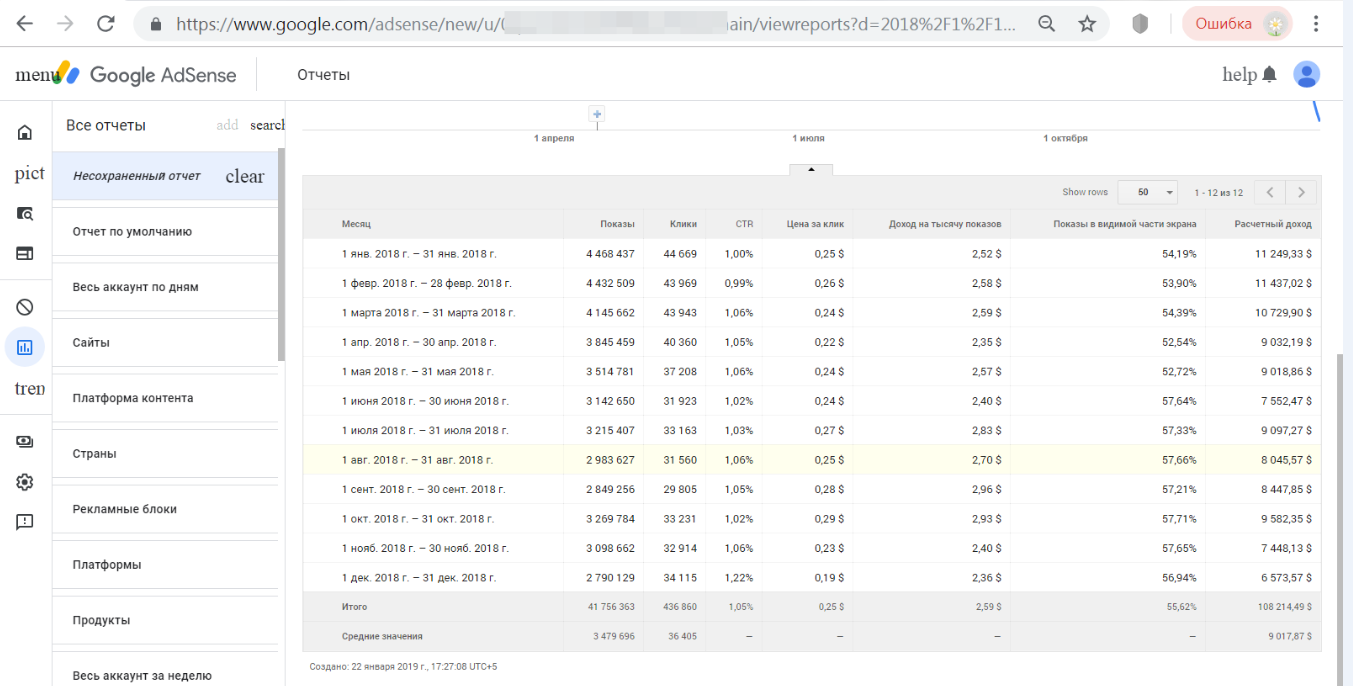This screenshot has height=686, width=1353.
Task: Sort the table by the Показы column
Action: click(x=617, y=224)
